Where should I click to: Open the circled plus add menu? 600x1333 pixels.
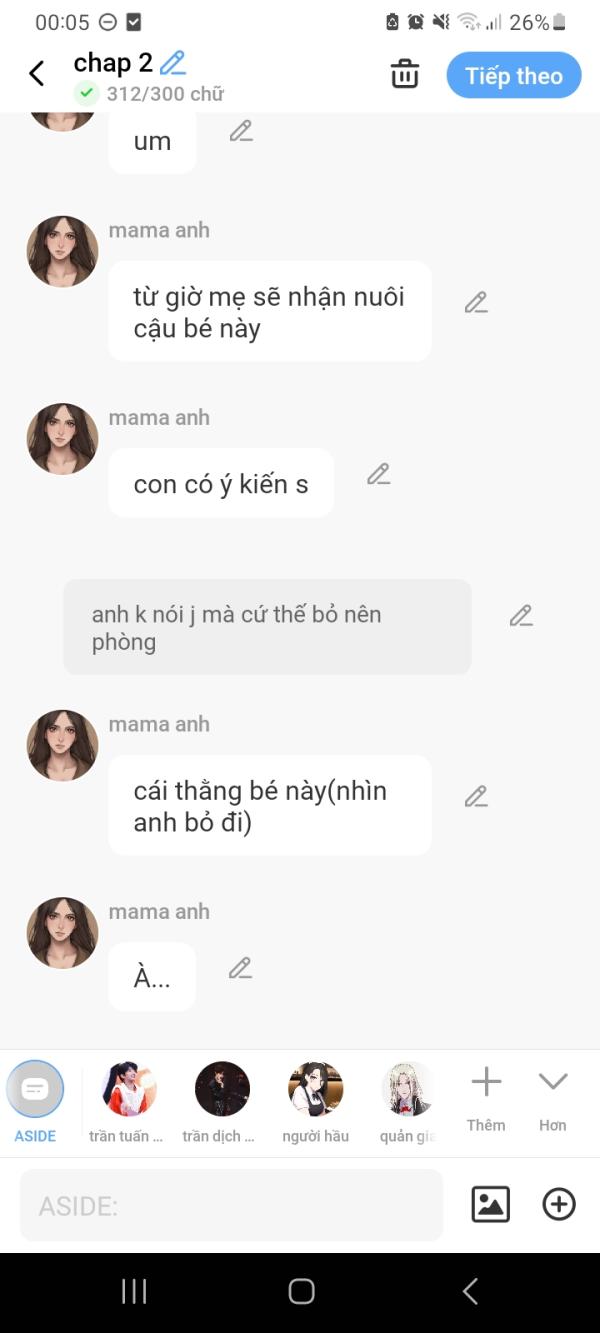click(559, 1204)
